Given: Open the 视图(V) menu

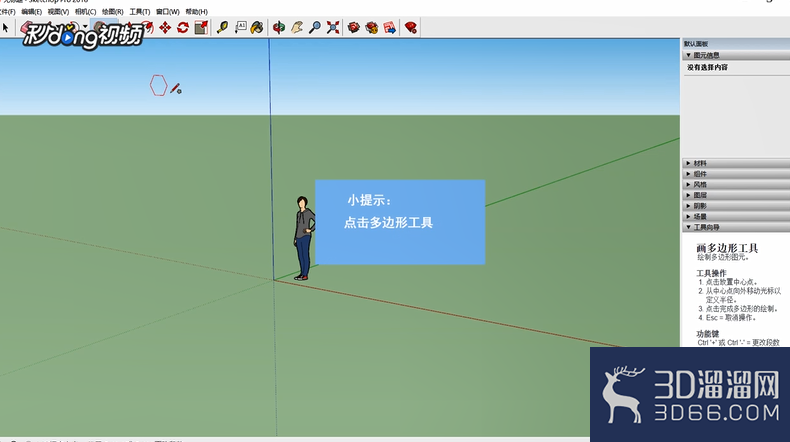Looking at the screenshot, I should pos(58,12).
